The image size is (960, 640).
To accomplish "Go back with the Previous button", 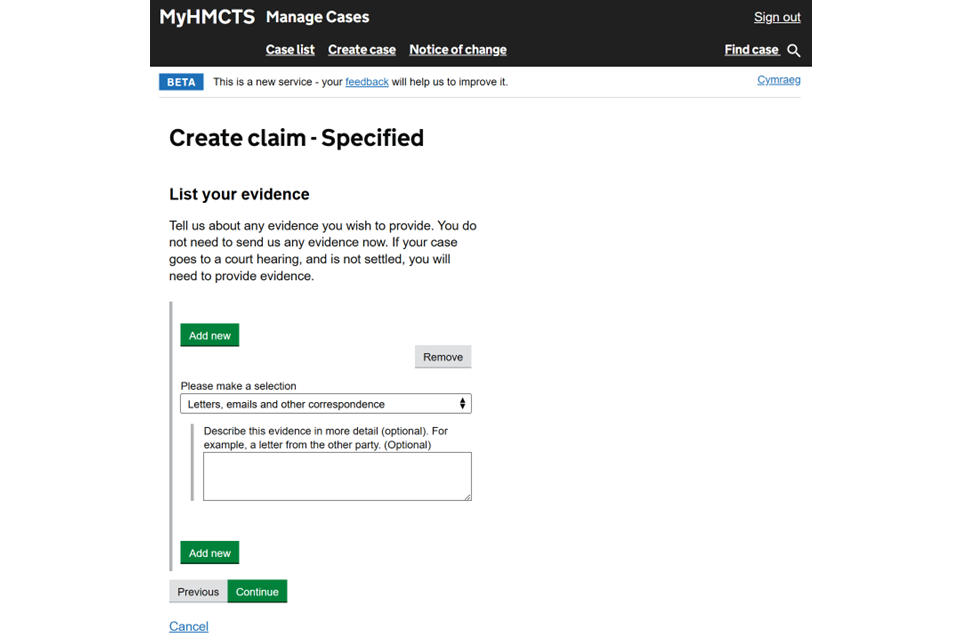I will point(198,592).
